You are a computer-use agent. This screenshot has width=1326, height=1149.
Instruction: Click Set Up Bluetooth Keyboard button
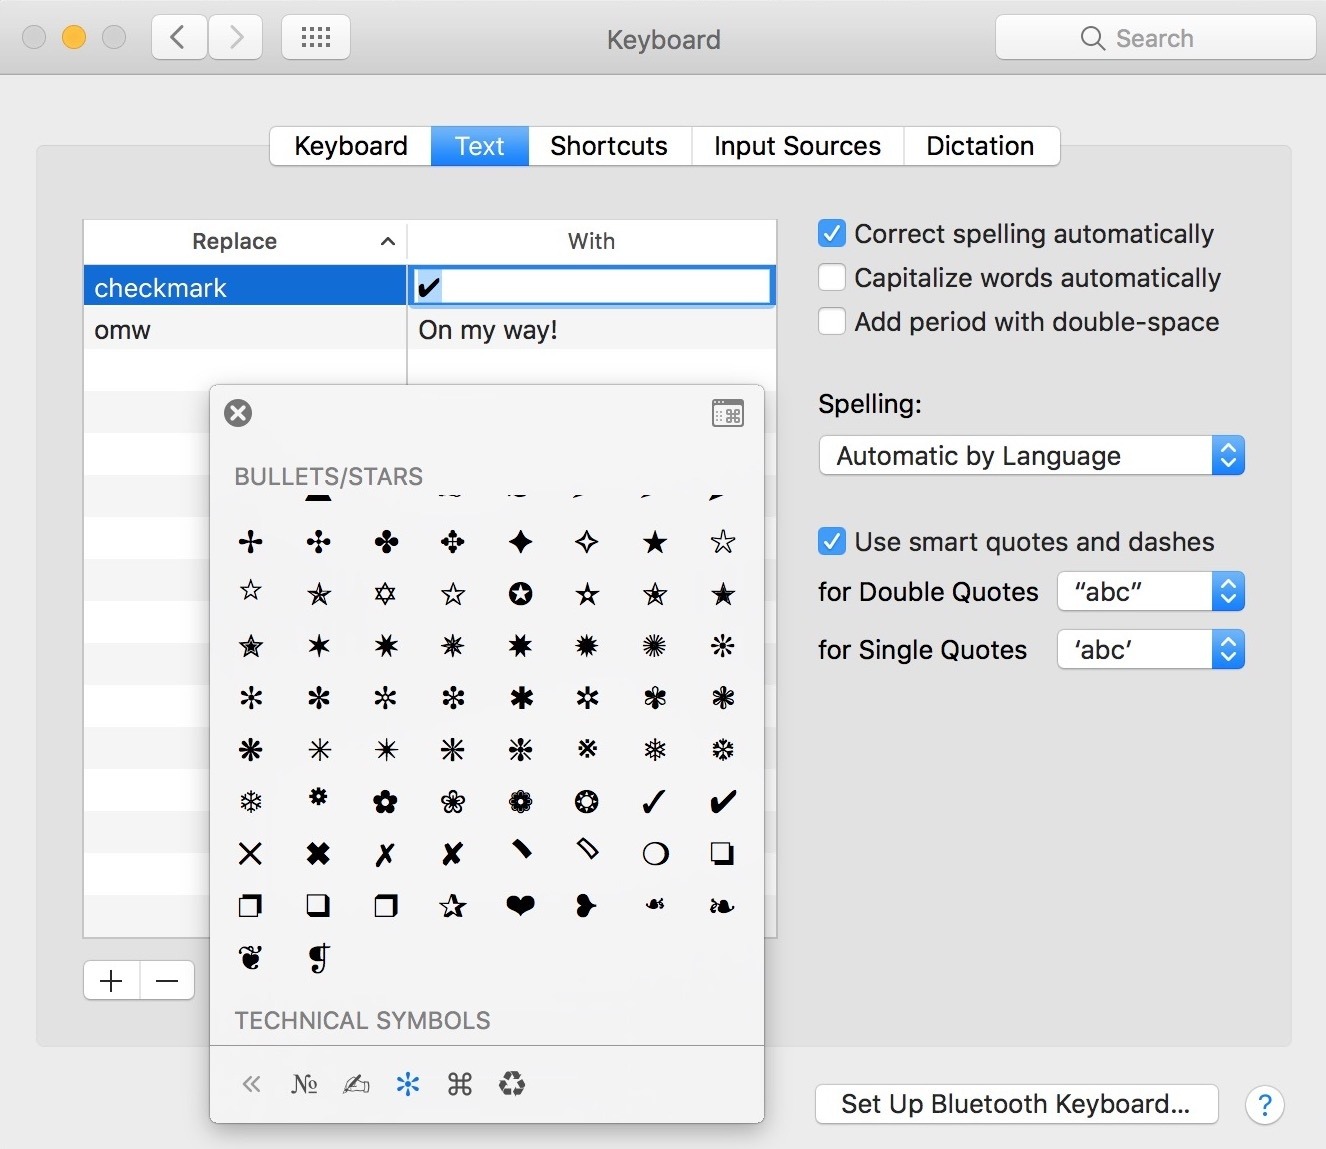[1016, 1104]
